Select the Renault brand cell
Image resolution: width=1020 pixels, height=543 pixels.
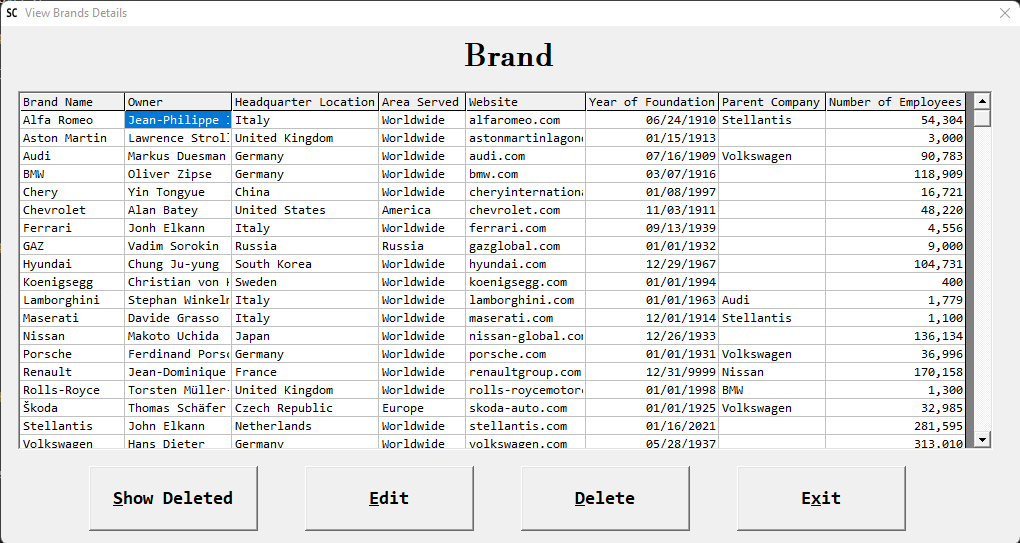(x=72, y=372)
